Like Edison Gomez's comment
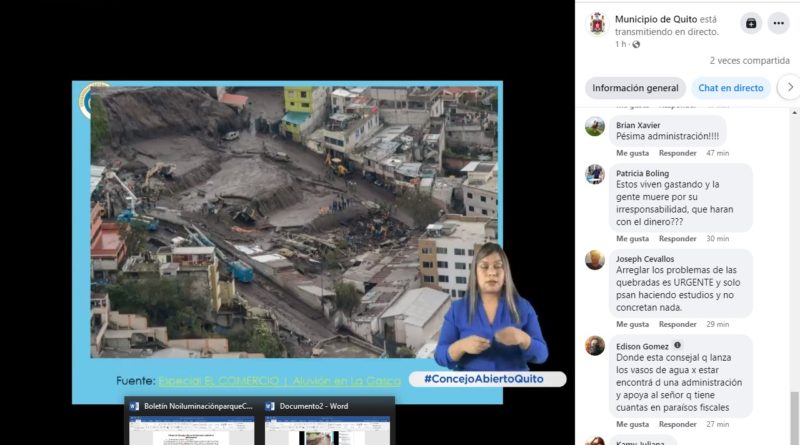 click(x=632, y=425)
